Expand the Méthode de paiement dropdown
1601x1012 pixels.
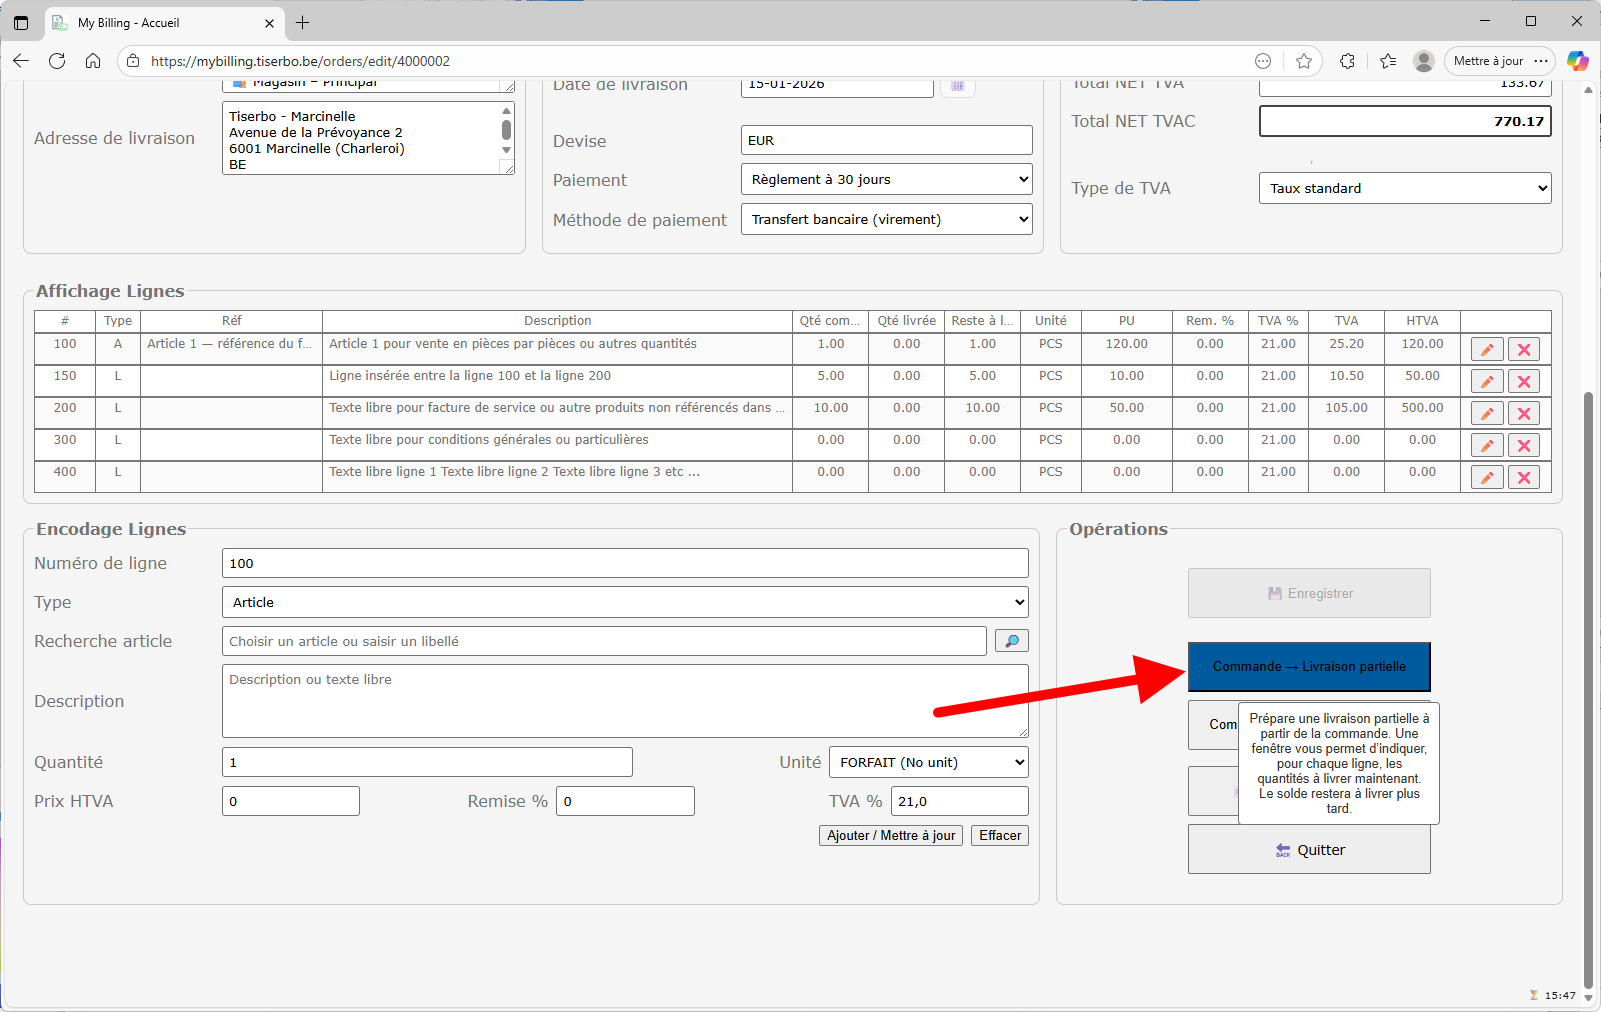tap(886, 220)
